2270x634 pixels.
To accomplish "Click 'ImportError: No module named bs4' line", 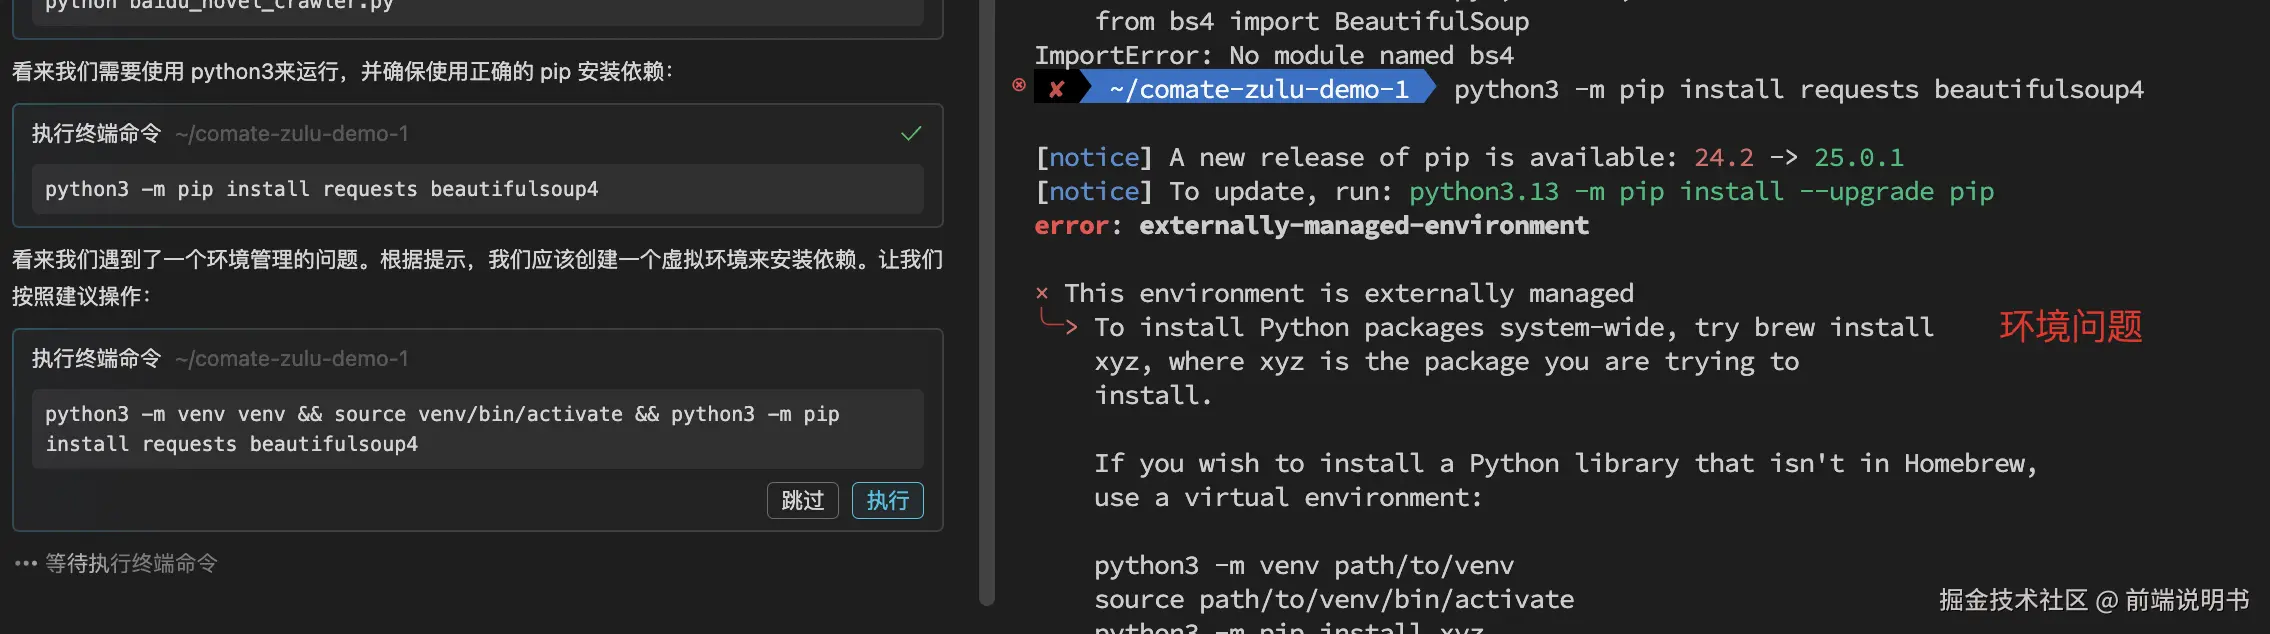I will click(1274, 55).
